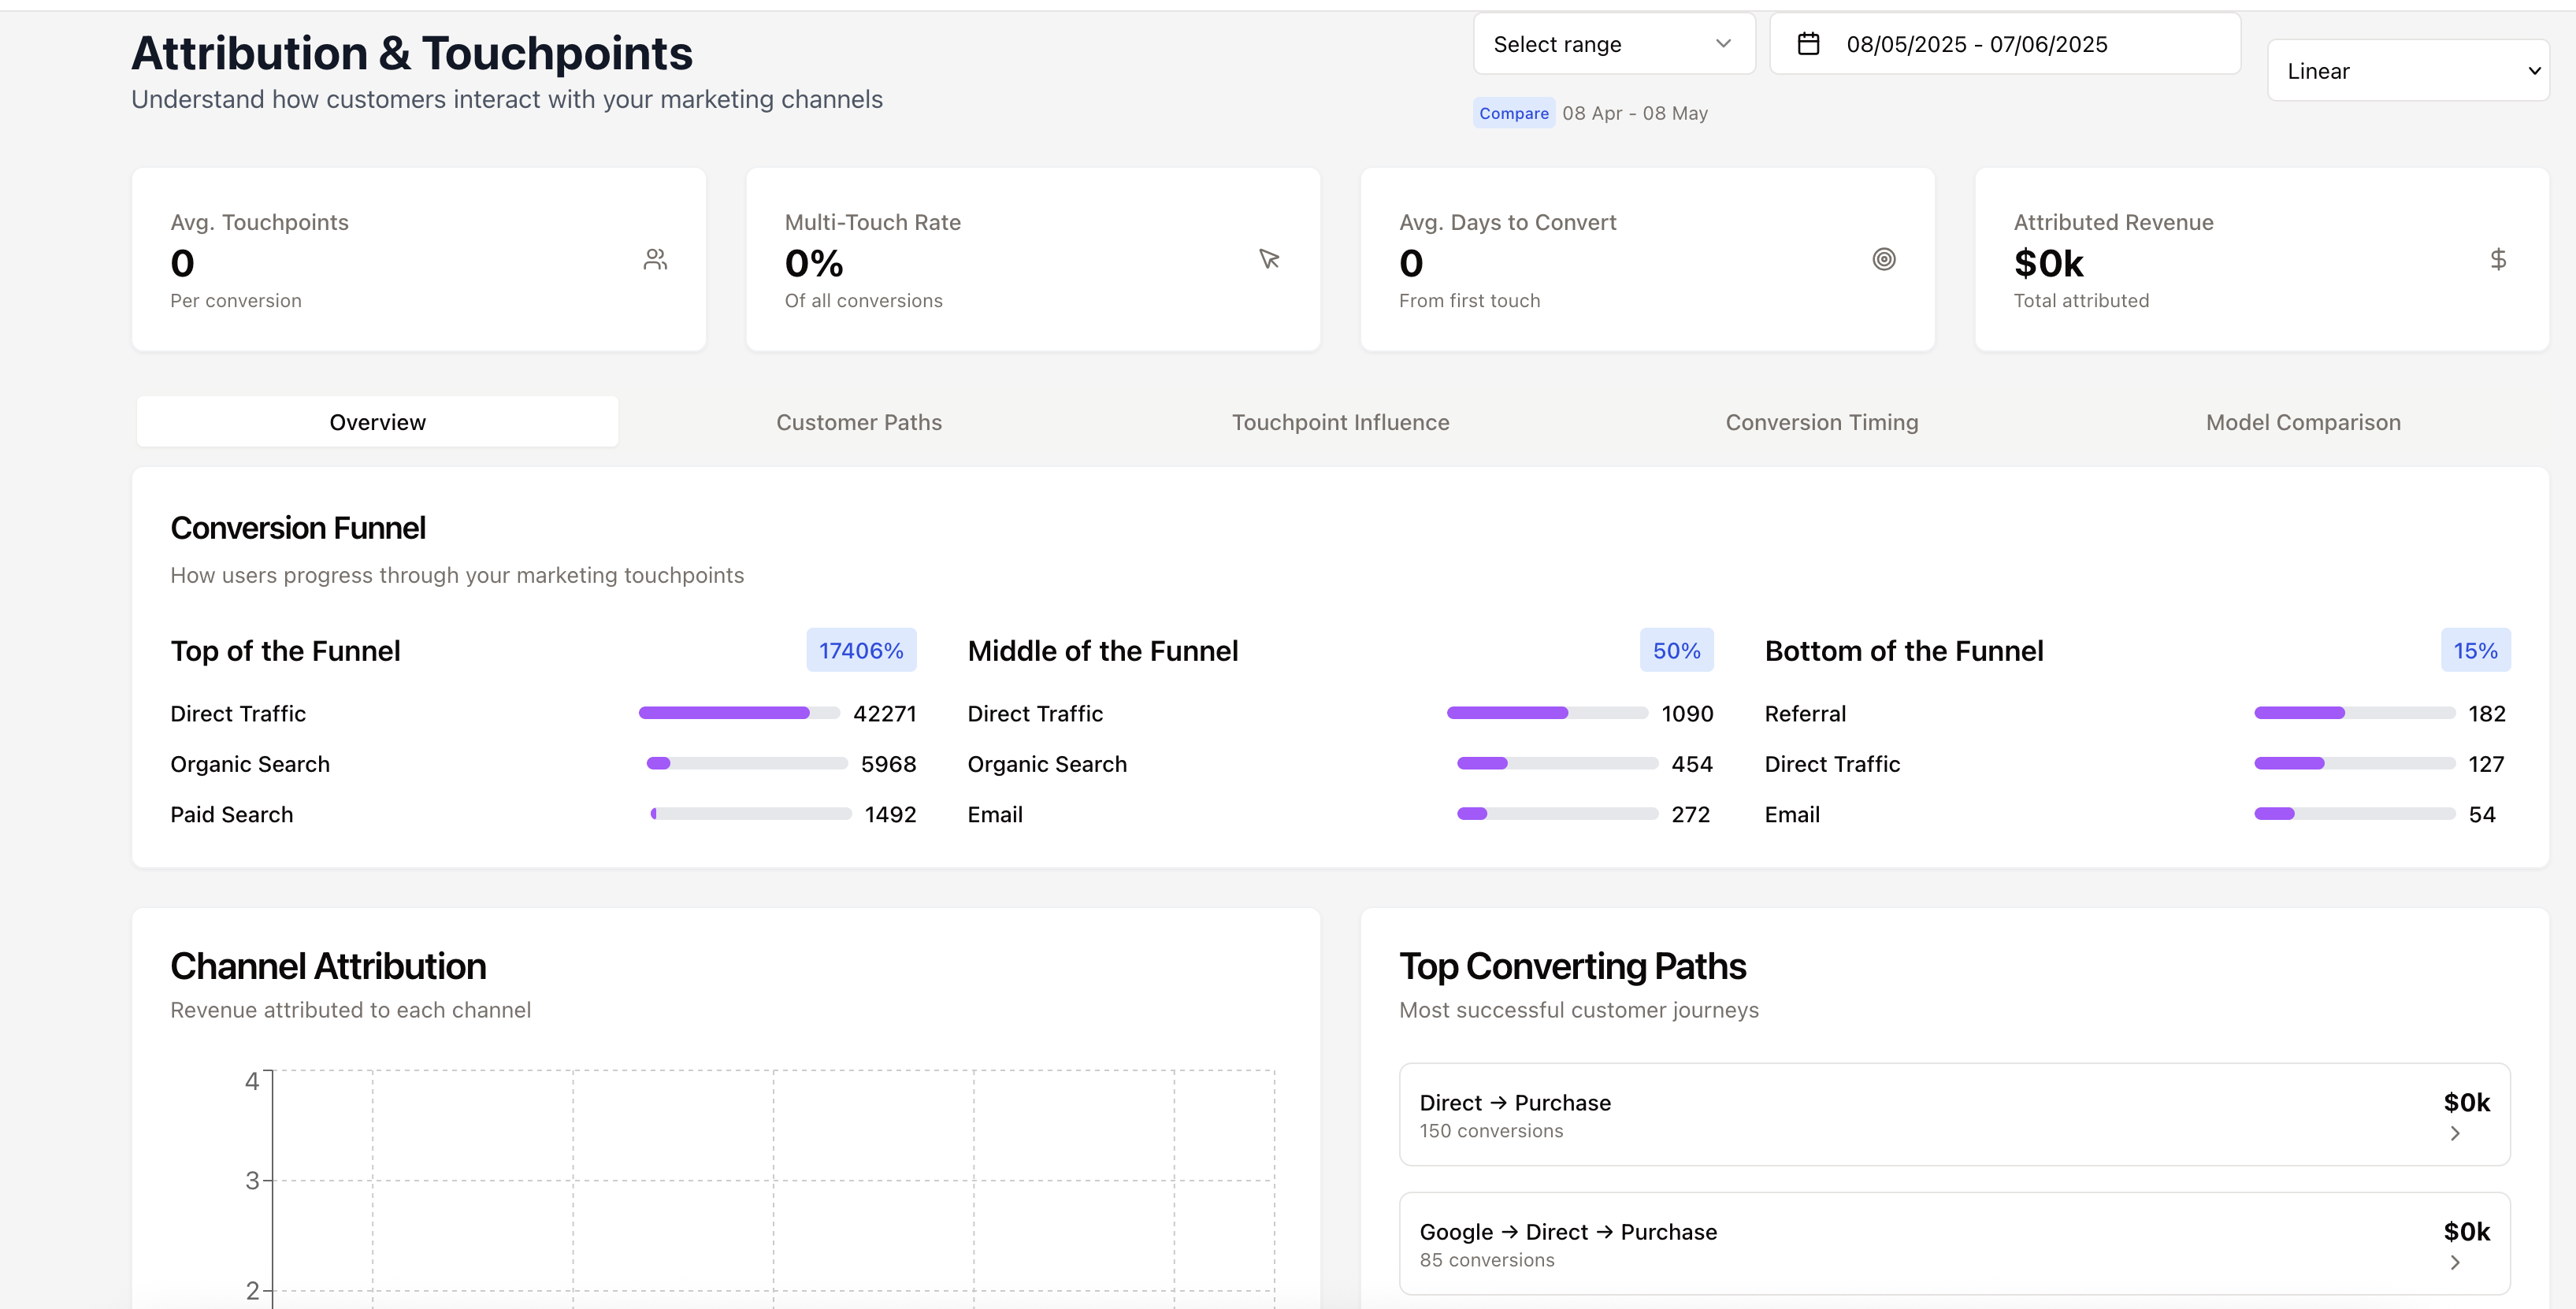Screen dimensions: 2576x1309
Task: Click the chevron on Google Direct Purchase path
Action: pyautogui.click(x=2456, y=1263)
